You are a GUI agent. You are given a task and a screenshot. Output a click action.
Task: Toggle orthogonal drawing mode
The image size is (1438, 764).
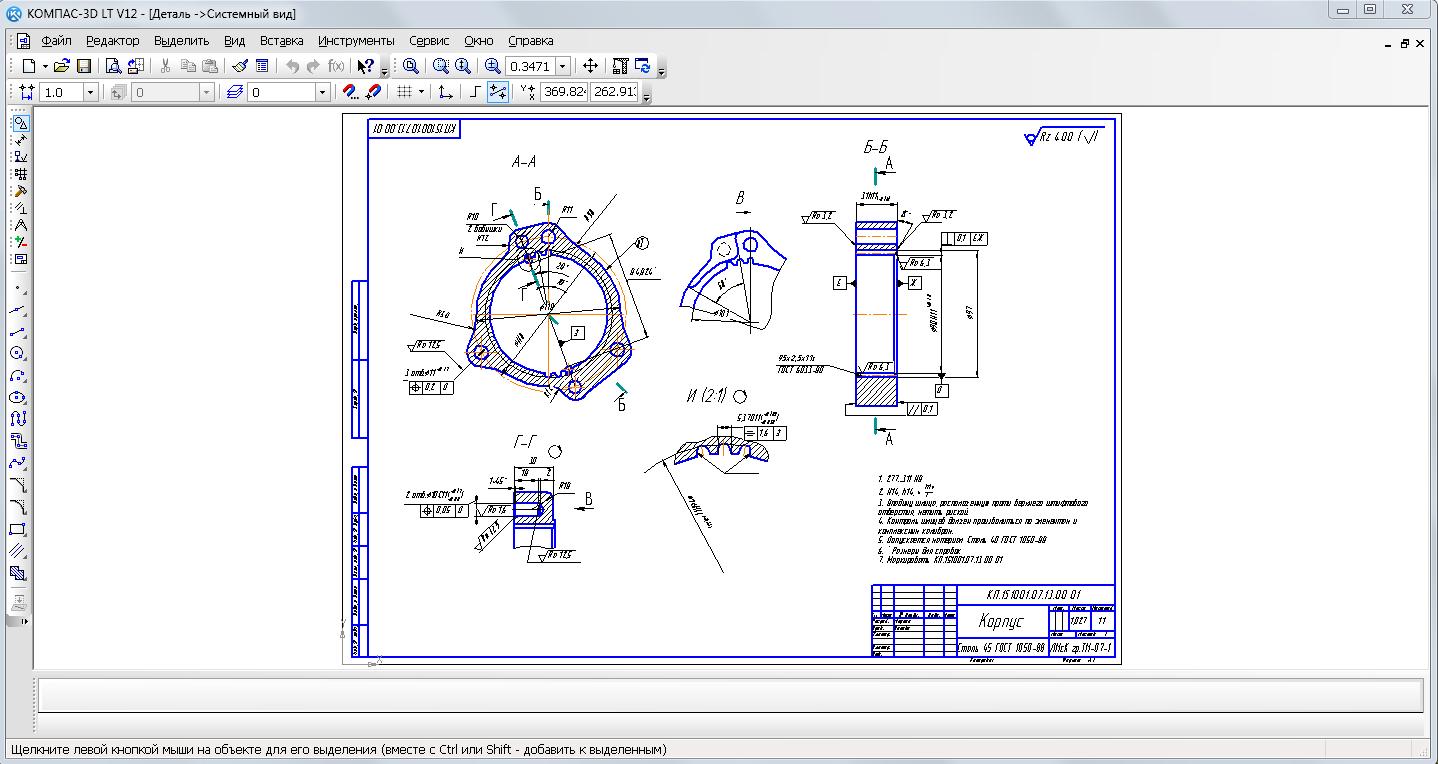[475, 92]
